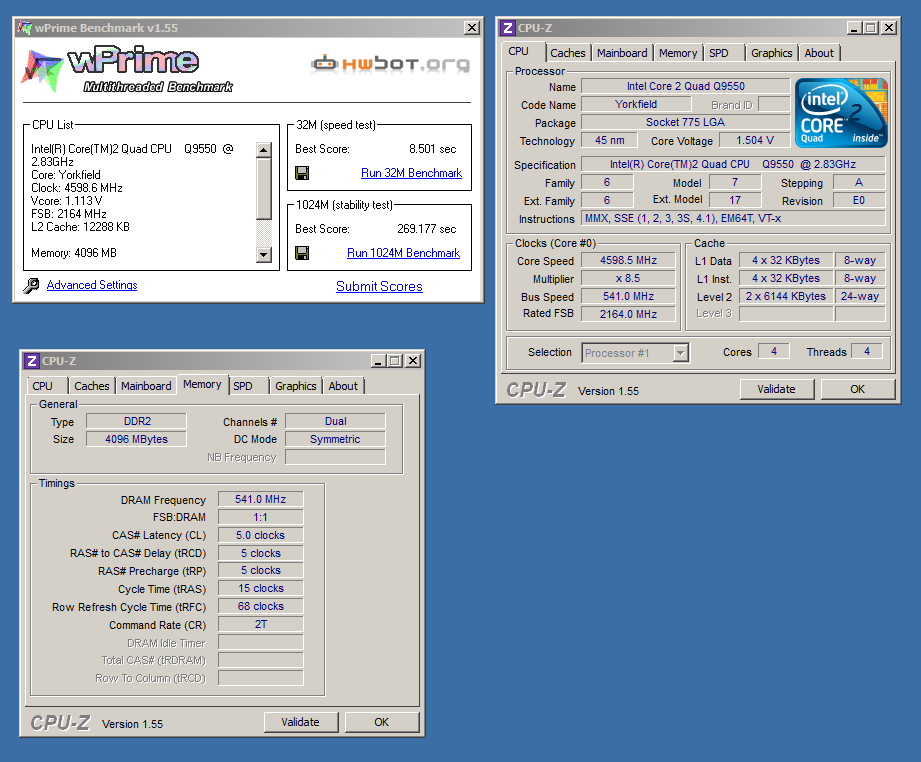The image size is (921, 762).
Task: Expand the Processor #1 selection dropdown
Action: coord(681,353)
